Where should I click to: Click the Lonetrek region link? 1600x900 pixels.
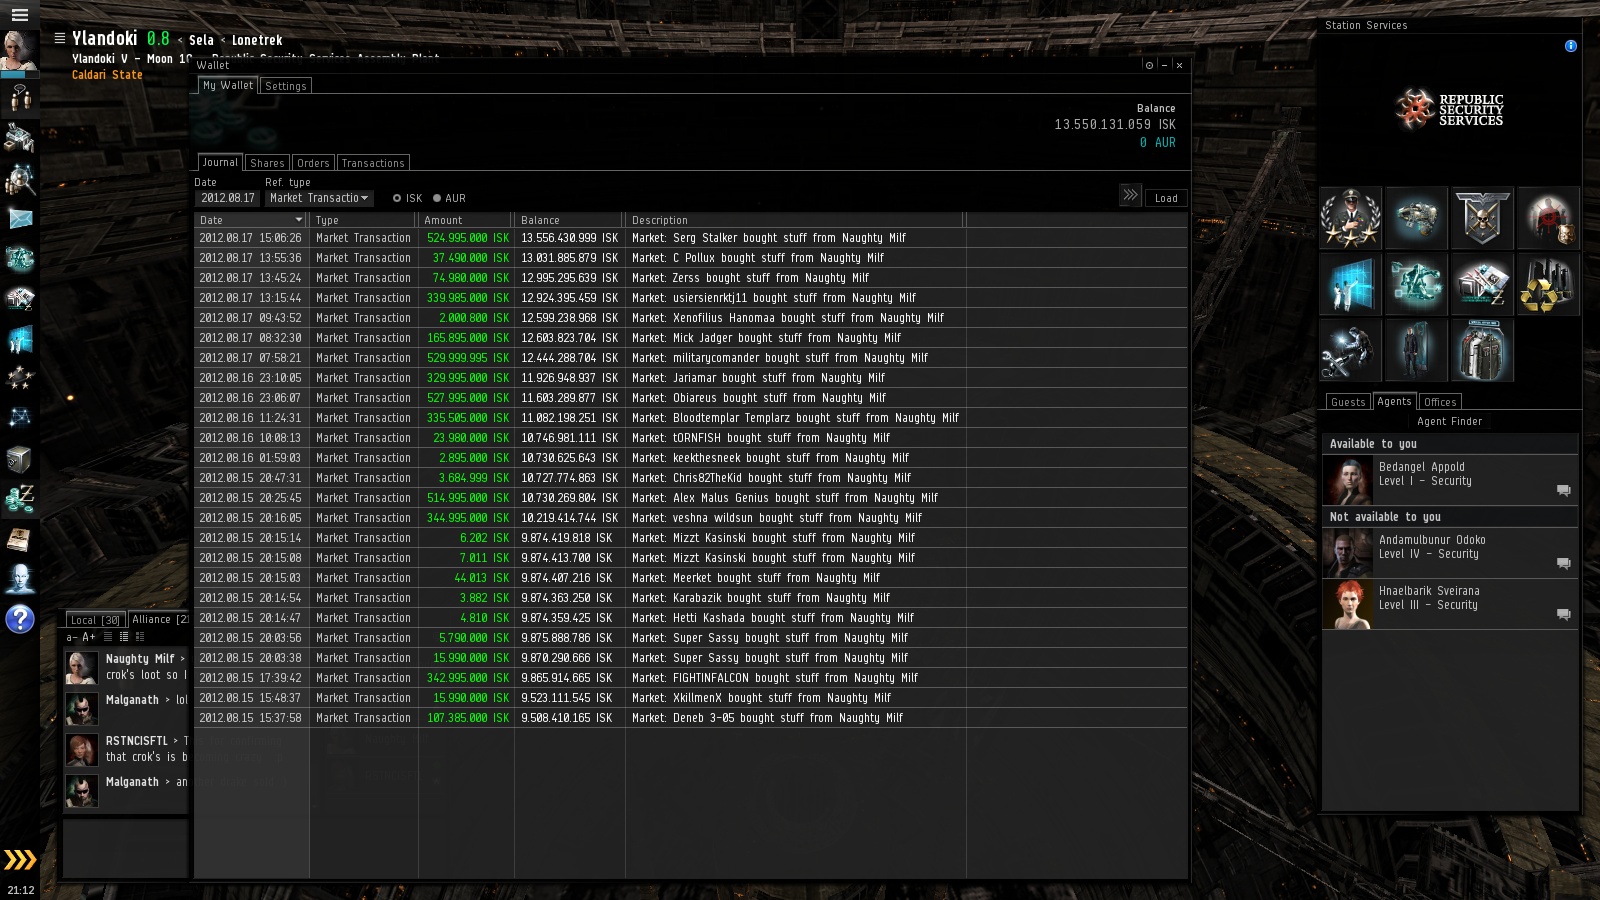click(x=257, y=41)
